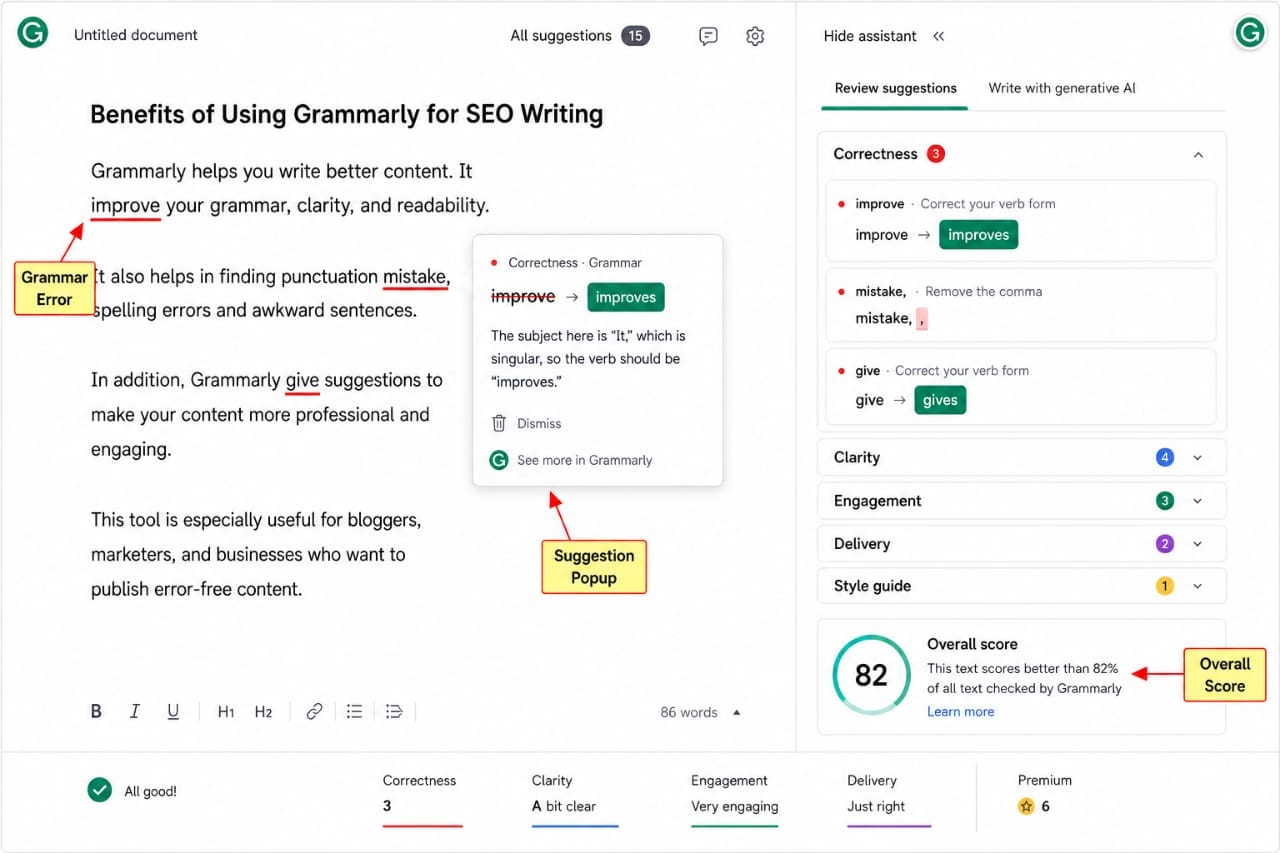This screenshot has height=853, width=1280.
Task: Set Heading 1 style
Action: click(226, 712)
